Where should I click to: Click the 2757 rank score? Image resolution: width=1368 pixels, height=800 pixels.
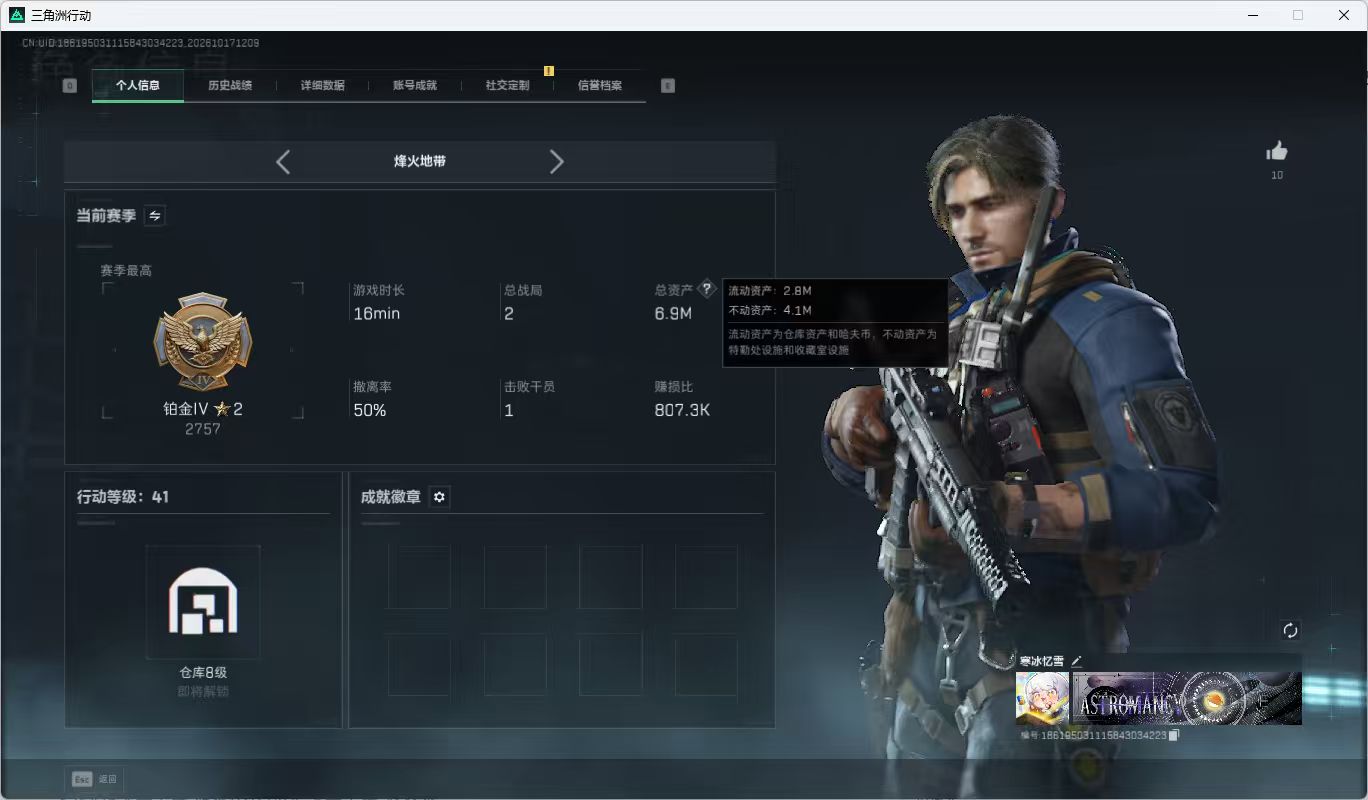(203, 429)
